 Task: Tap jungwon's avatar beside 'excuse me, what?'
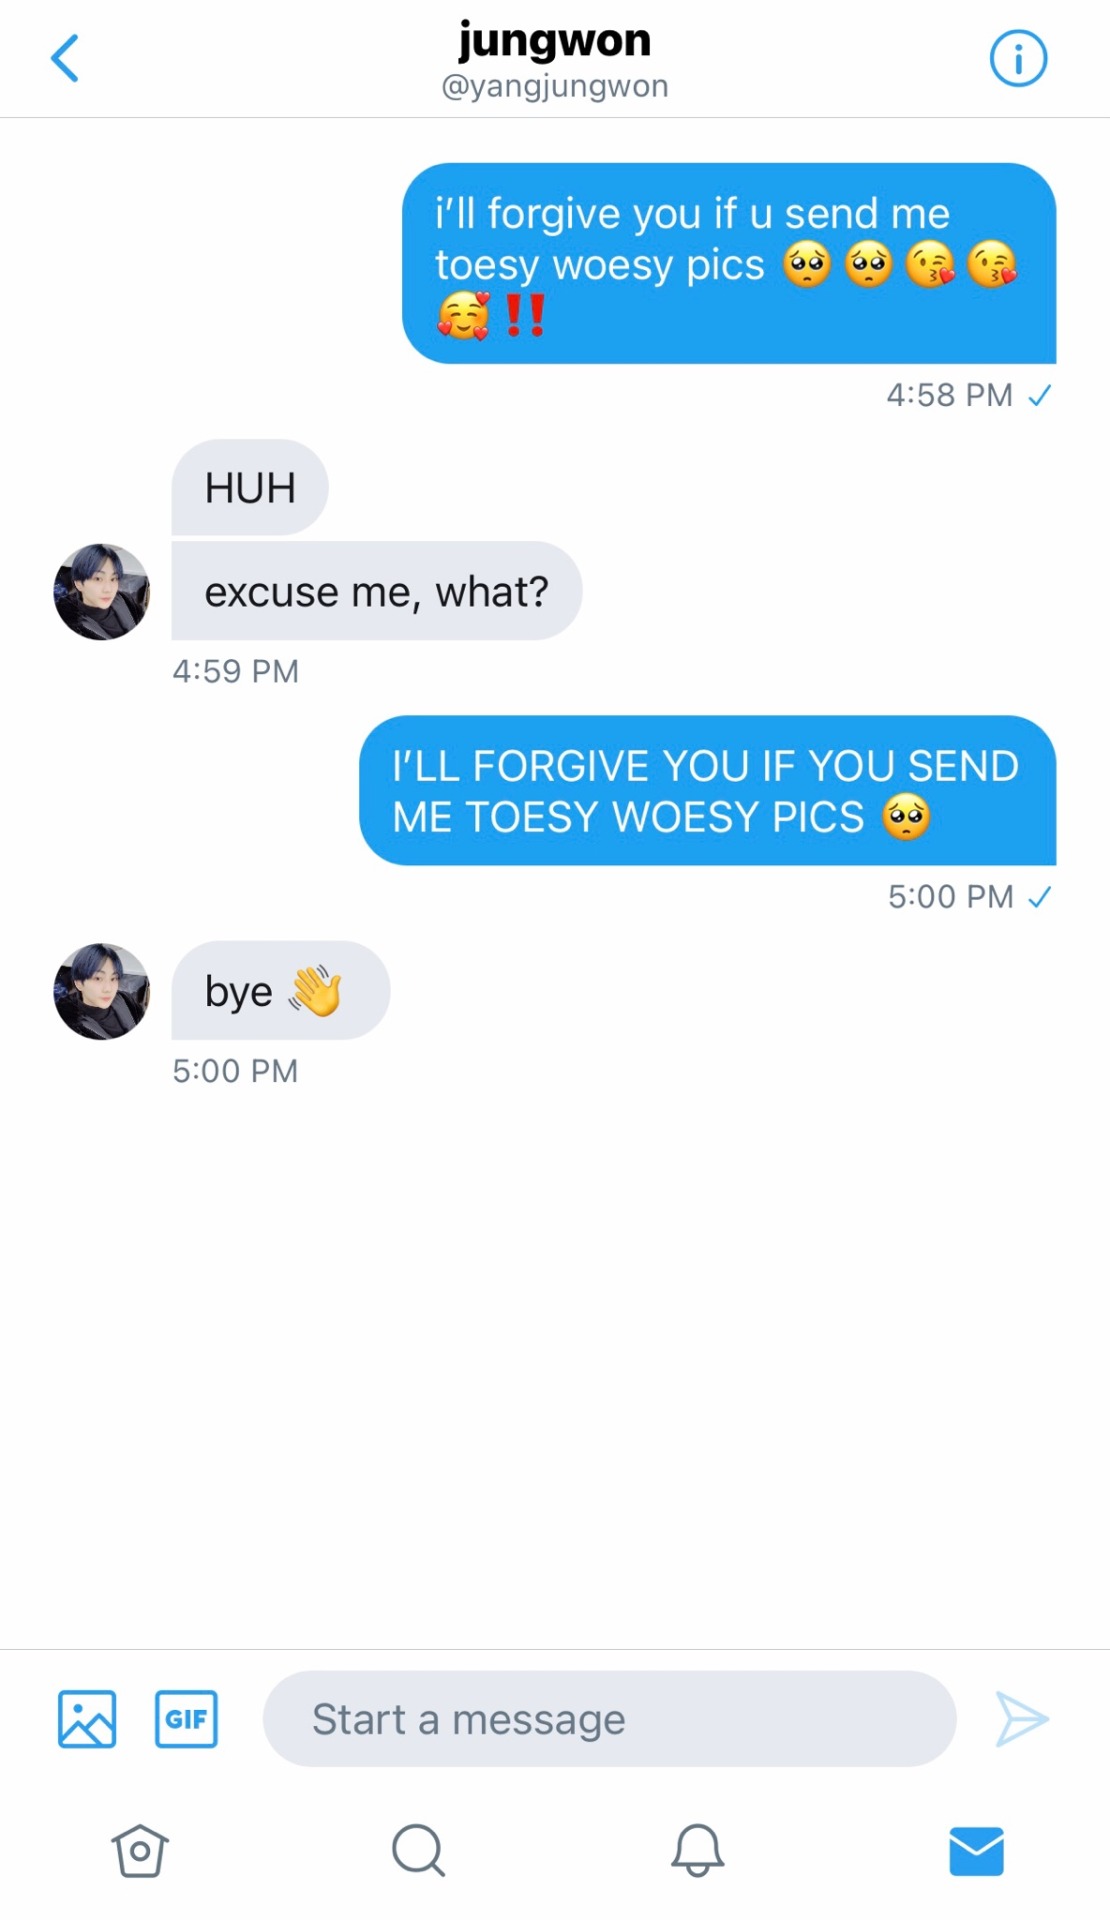coord(101,592)
